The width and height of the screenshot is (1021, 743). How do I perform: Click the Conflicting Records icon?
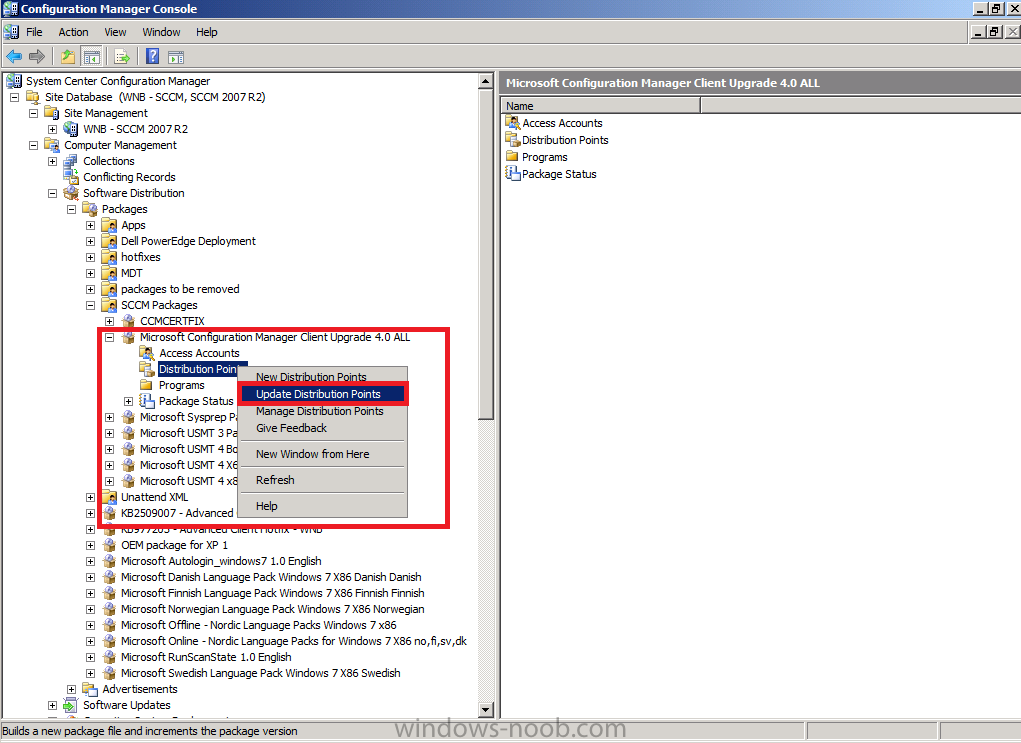(71, 177)
